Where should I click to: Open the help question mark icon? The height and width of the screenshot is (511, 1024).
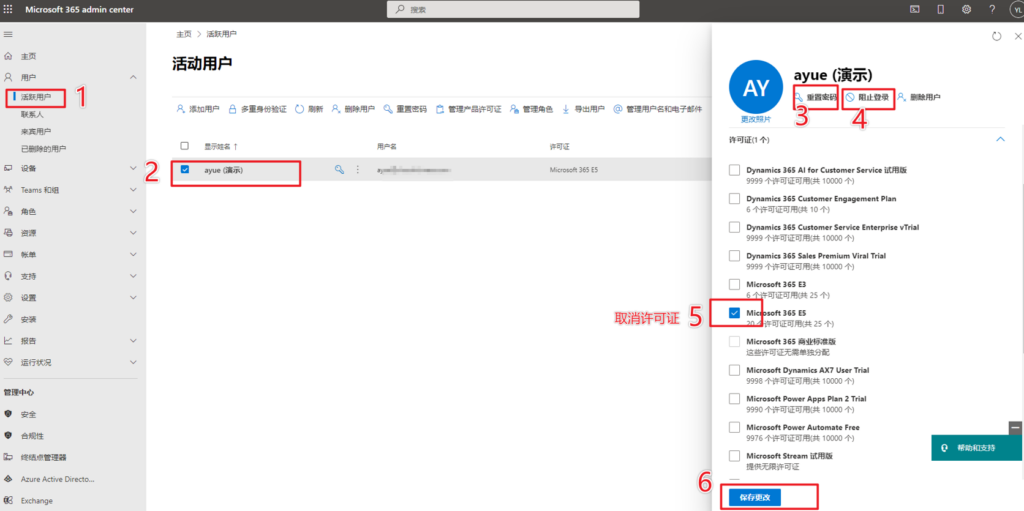point(992,9)
